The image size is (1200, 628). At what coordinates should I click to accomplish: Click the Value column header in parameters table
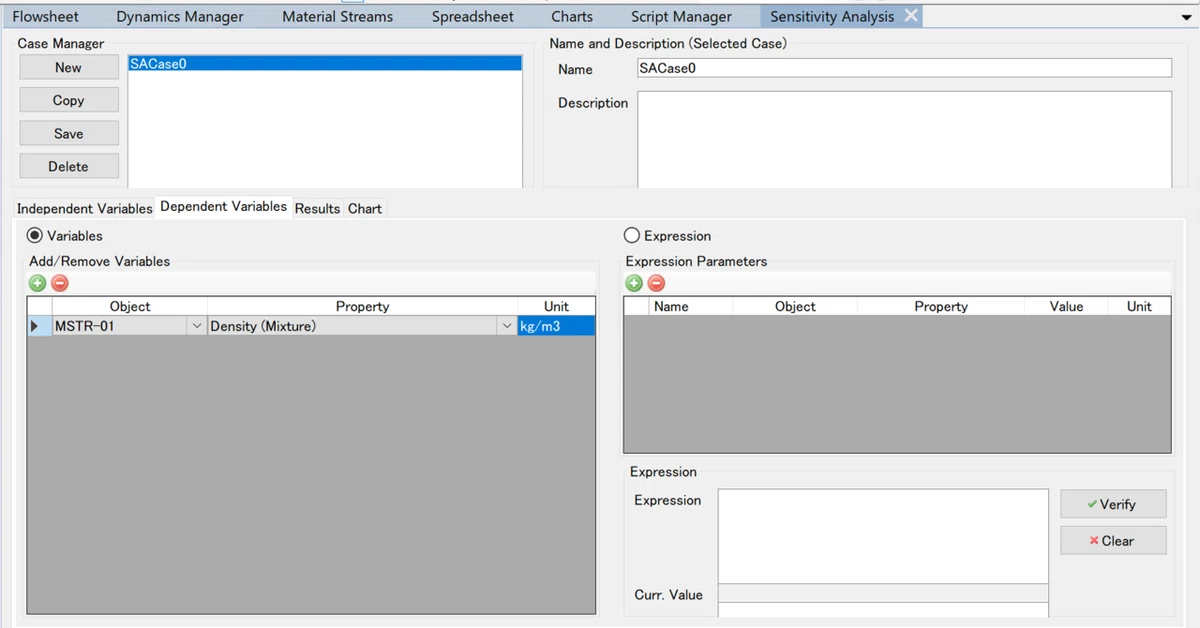[x=1067, y=307]
